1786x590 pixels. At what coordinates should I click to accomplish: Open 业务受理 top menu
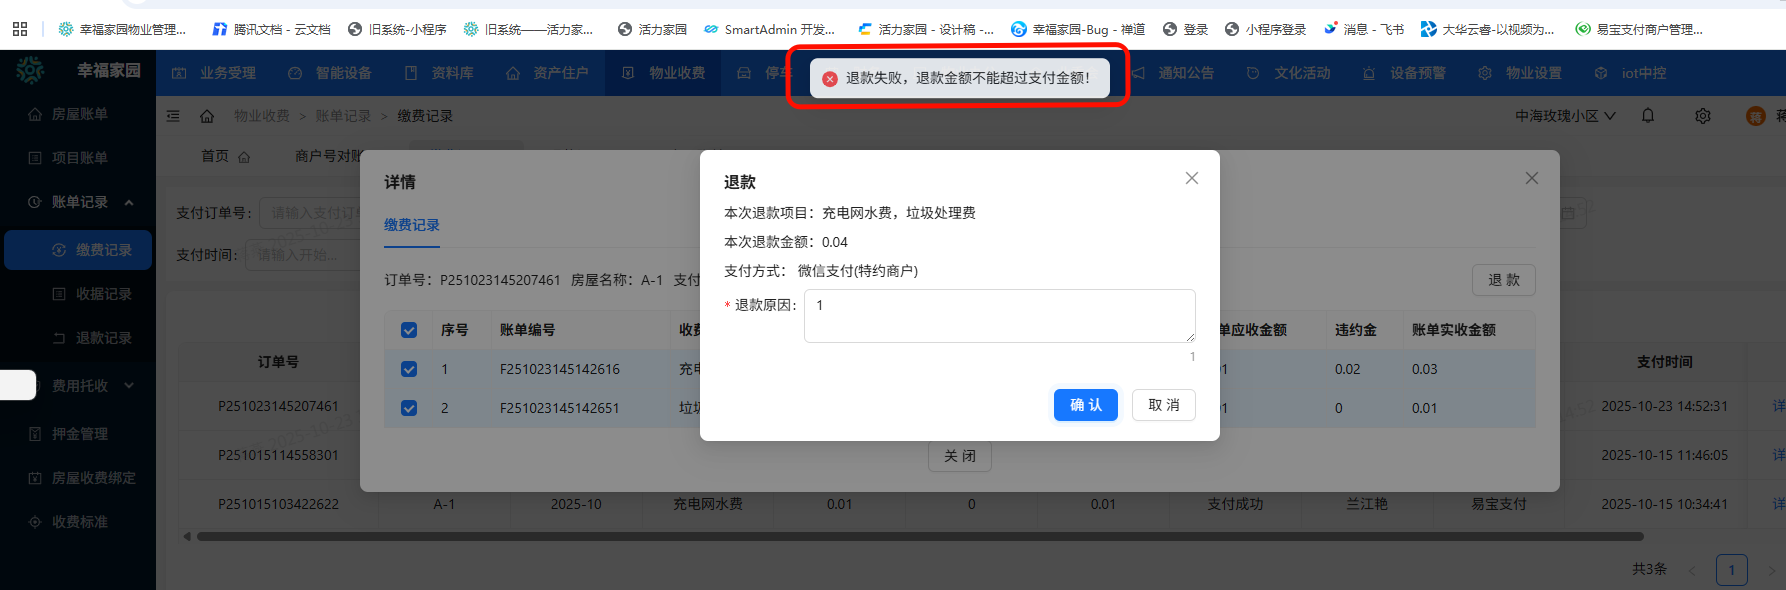pyautogui.click(x=214, y=73)
